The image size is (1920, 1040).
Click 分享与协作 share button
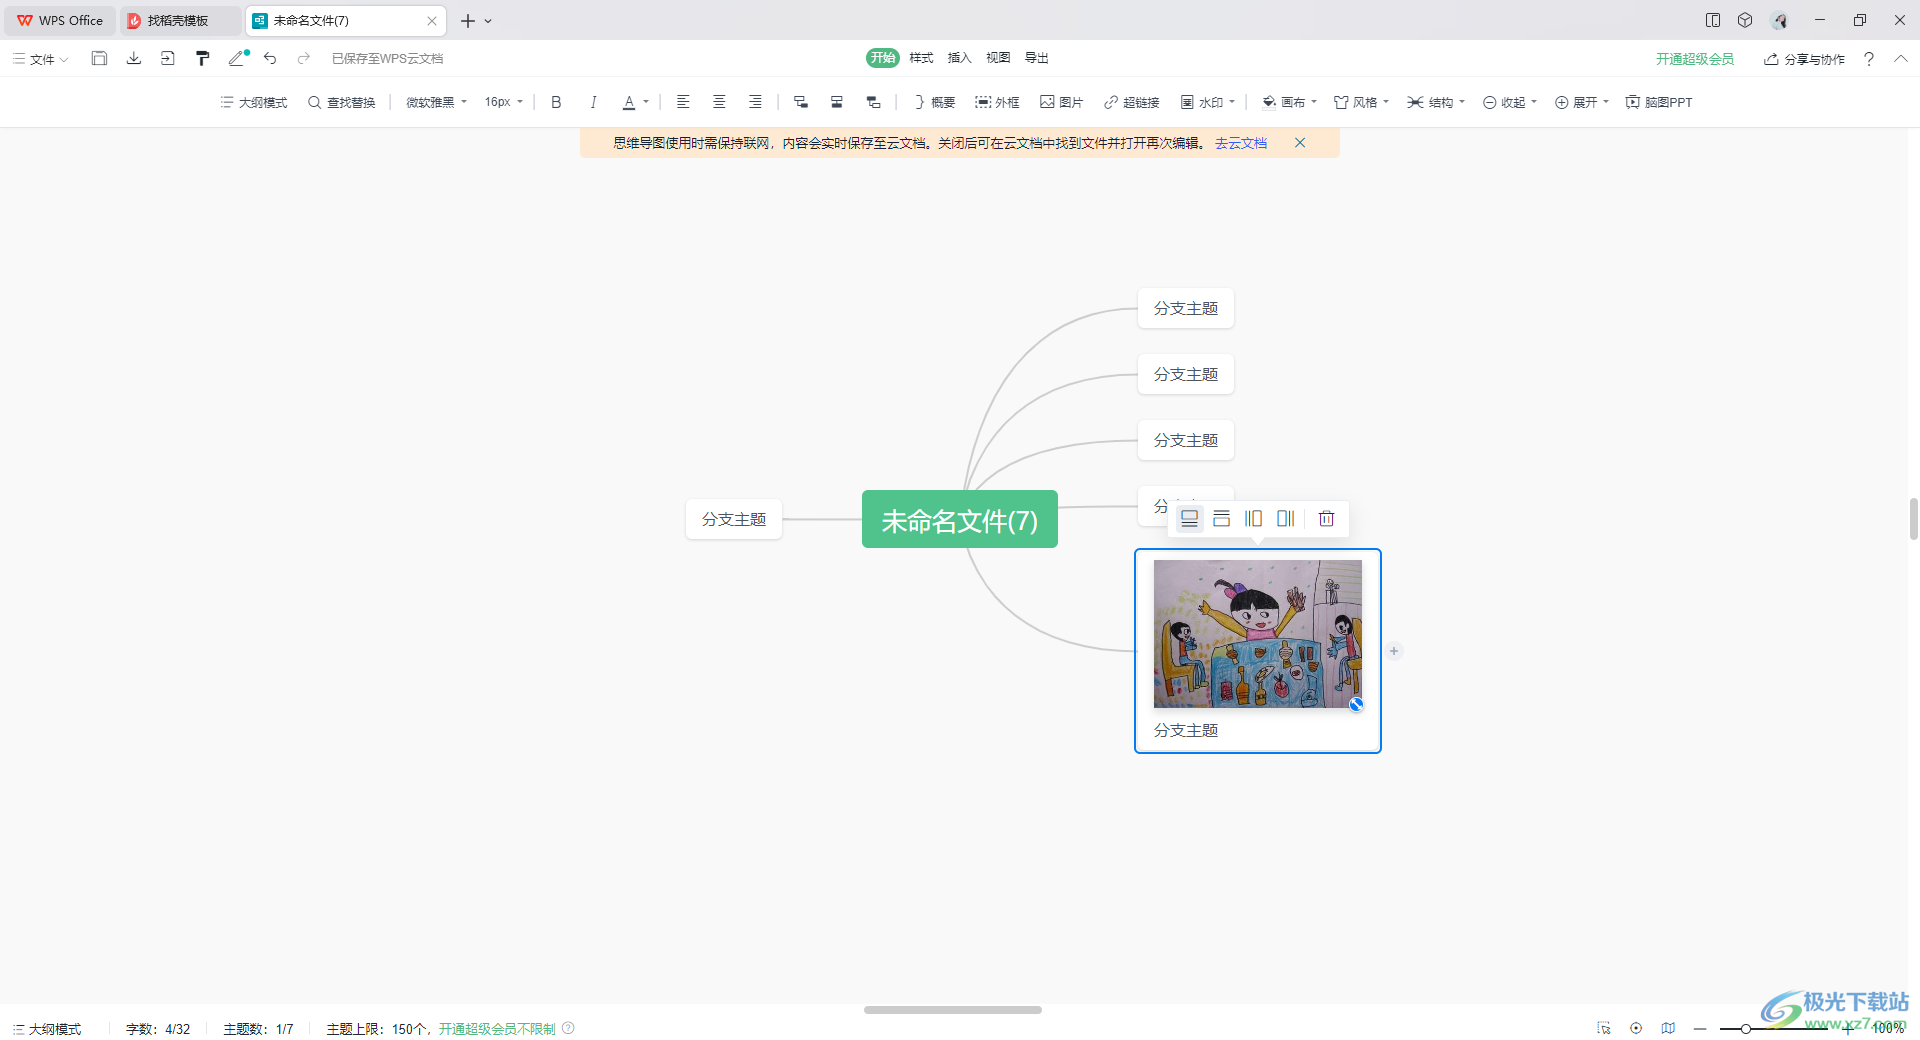coord(1804,59)
